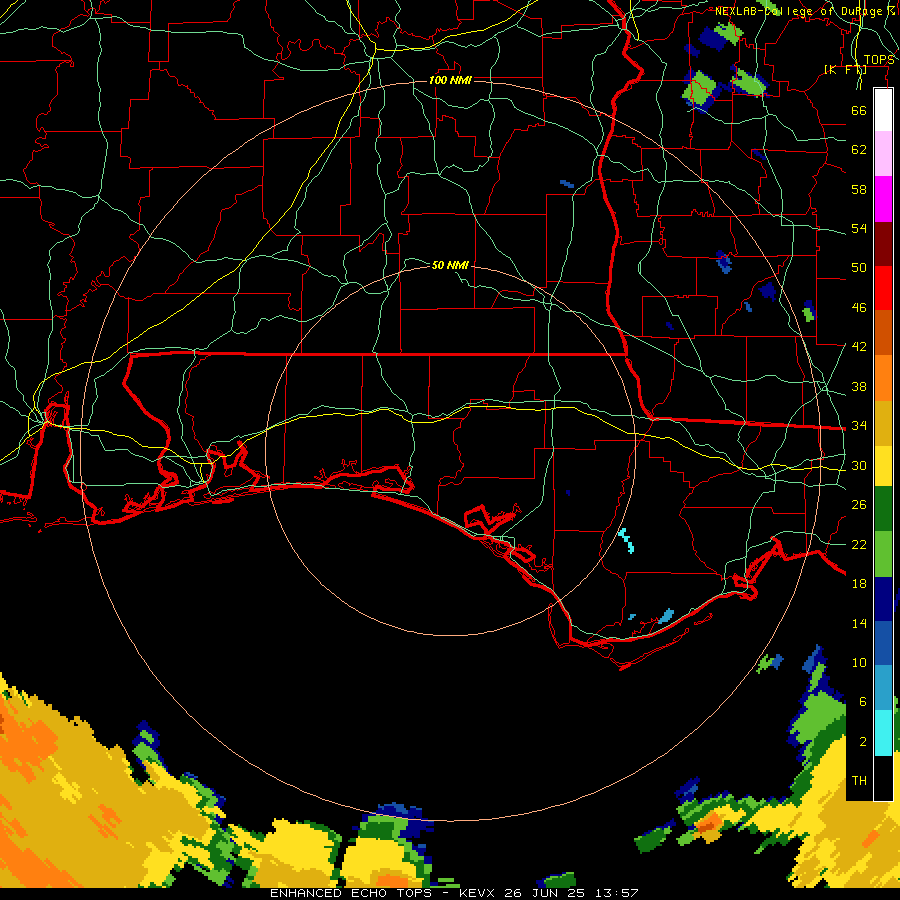The height and width of the screenshot is (900, 900).
Task: Click the legend value 30
Action: point(859,465)
